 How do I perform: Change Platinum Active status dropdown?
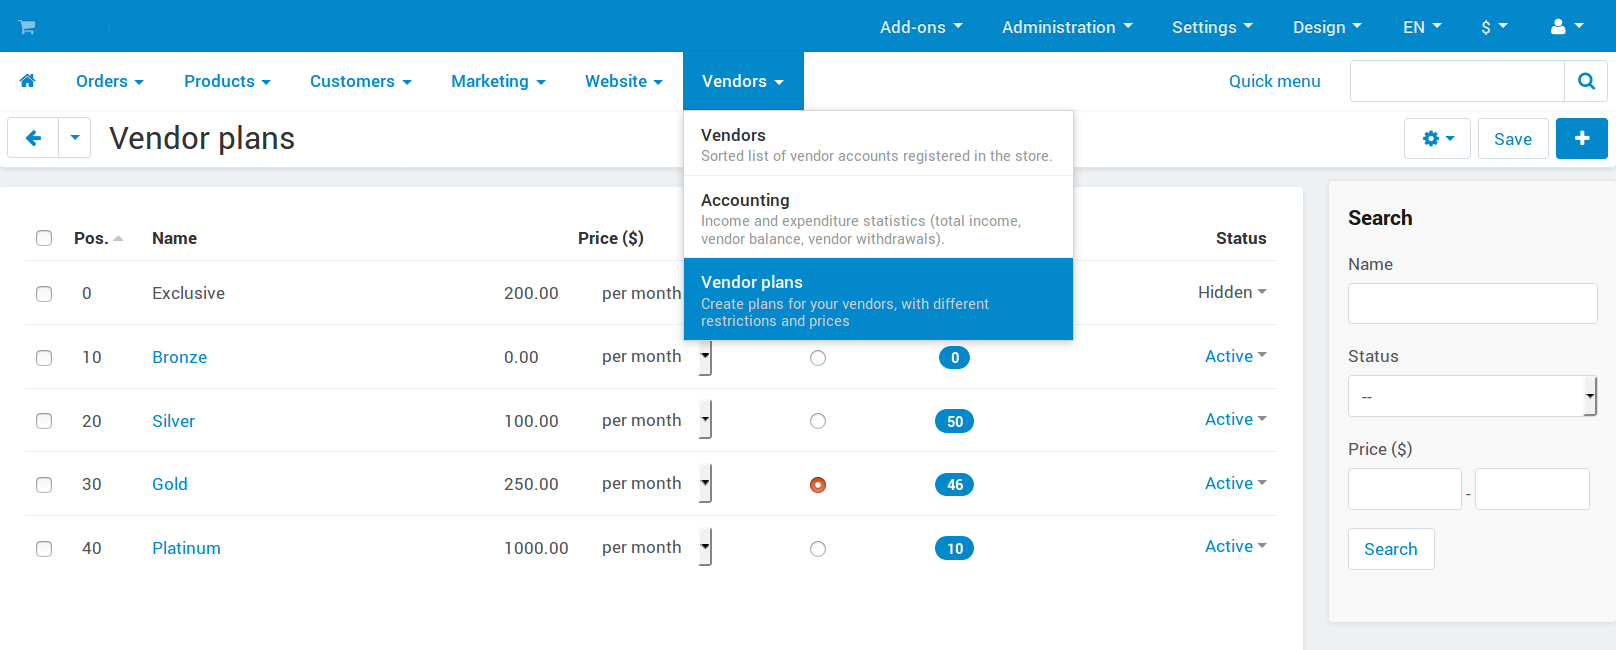point(1235,546)
